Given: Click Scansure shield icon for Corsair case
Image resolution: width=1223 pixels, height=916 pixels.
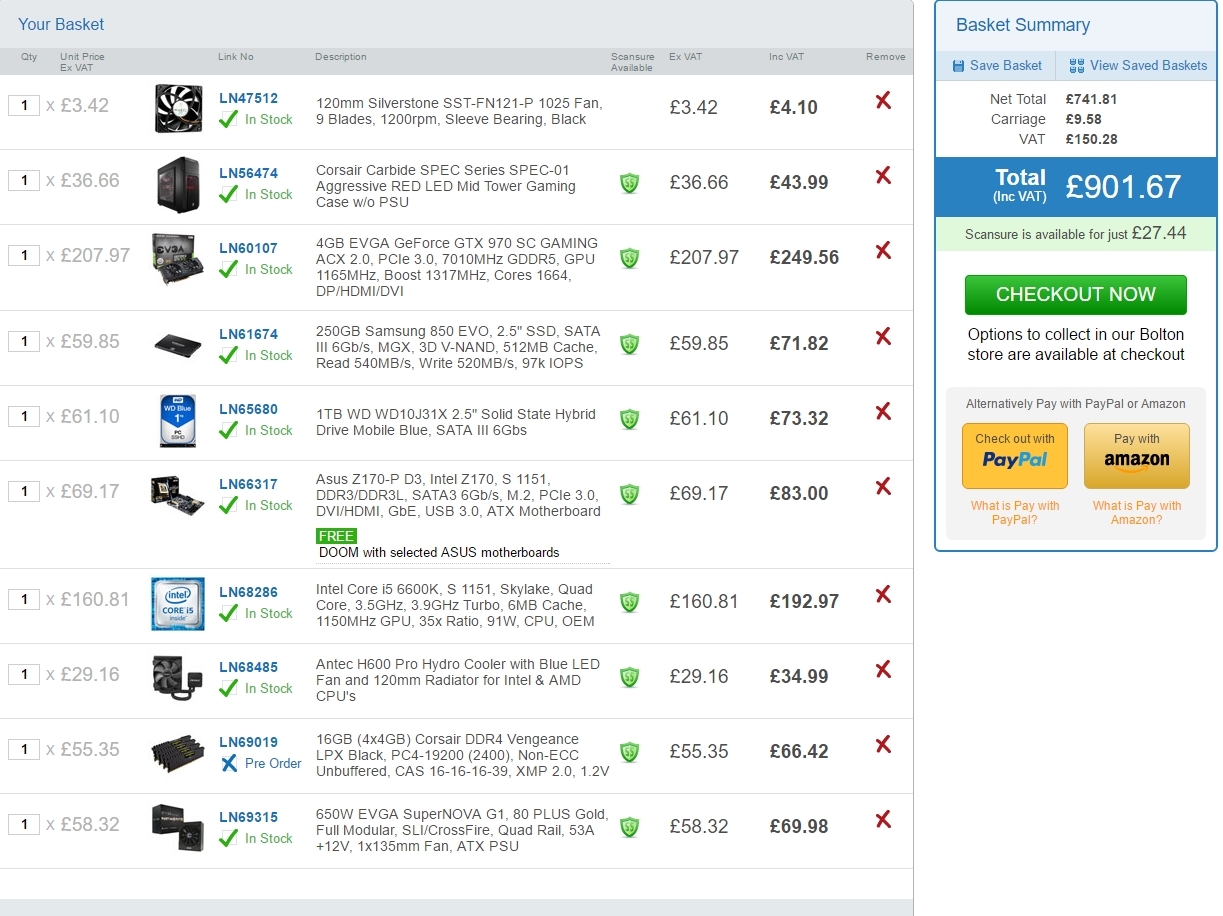Looking at the screenshot, I should (629, 183).
